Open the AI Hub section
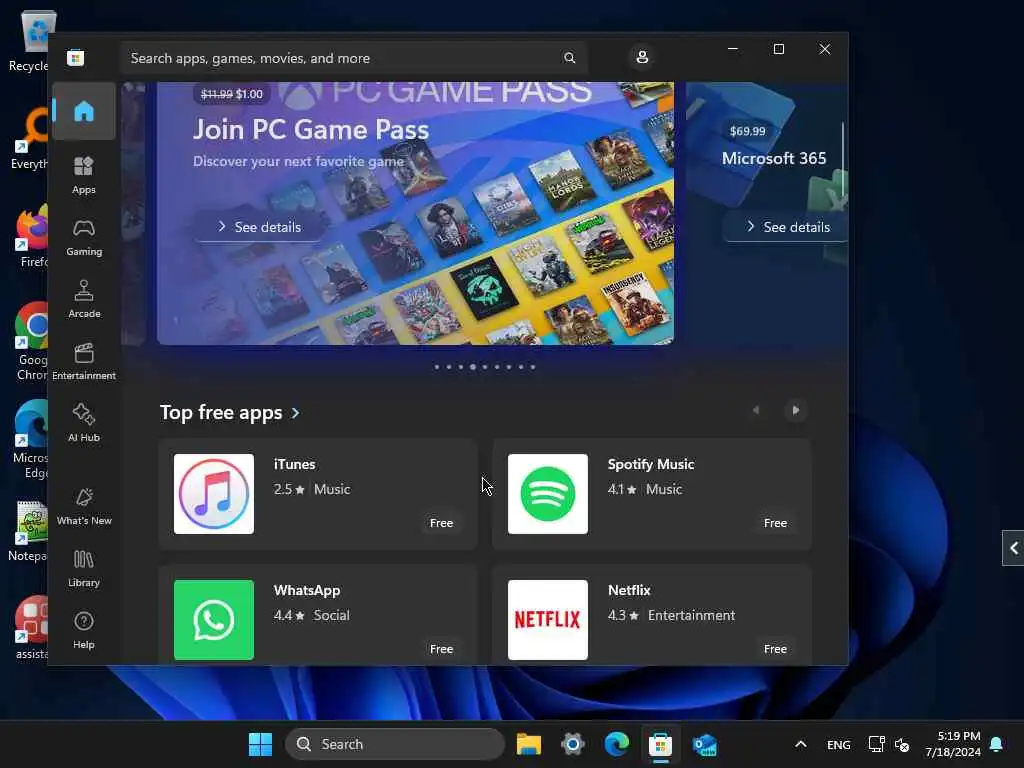 pyautogui.click(x=84, y=423)
